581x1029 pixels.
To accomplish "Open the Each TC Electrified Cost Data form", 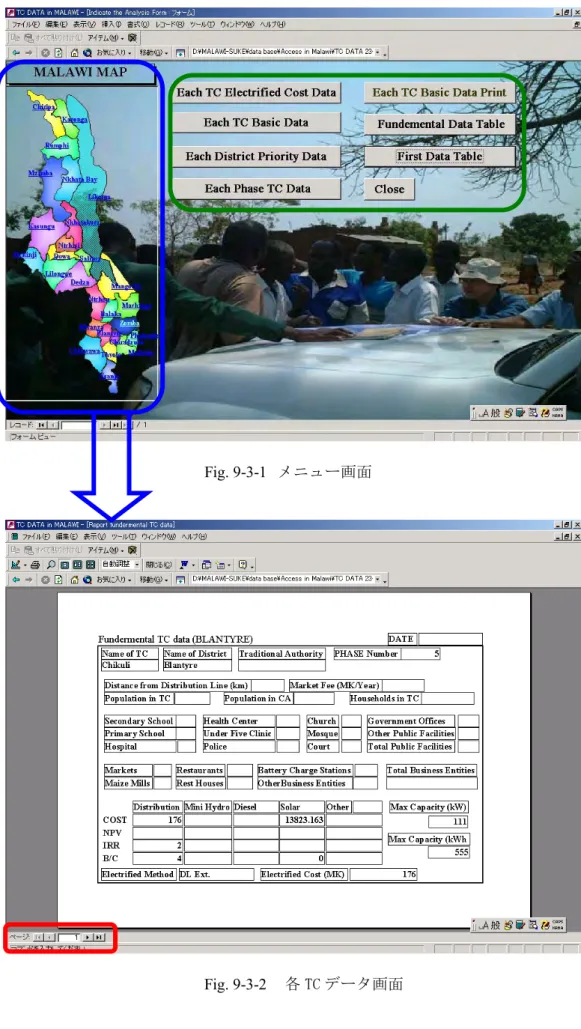I will (x=255, y=93).
